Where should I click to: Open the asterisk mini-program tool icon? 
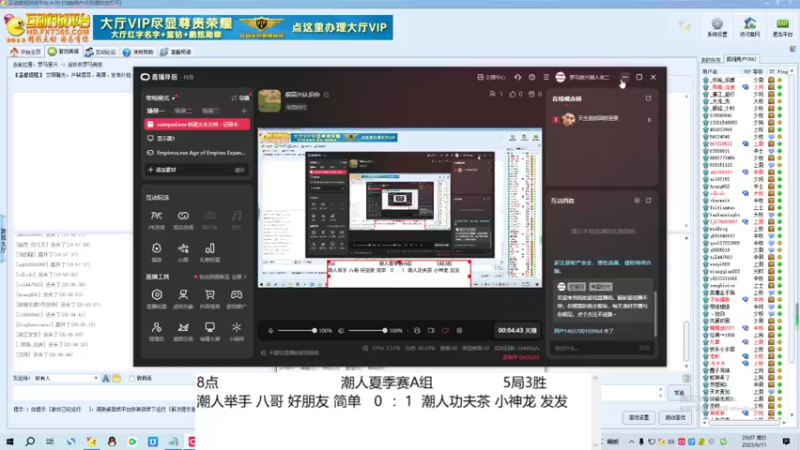coord(236,328)
